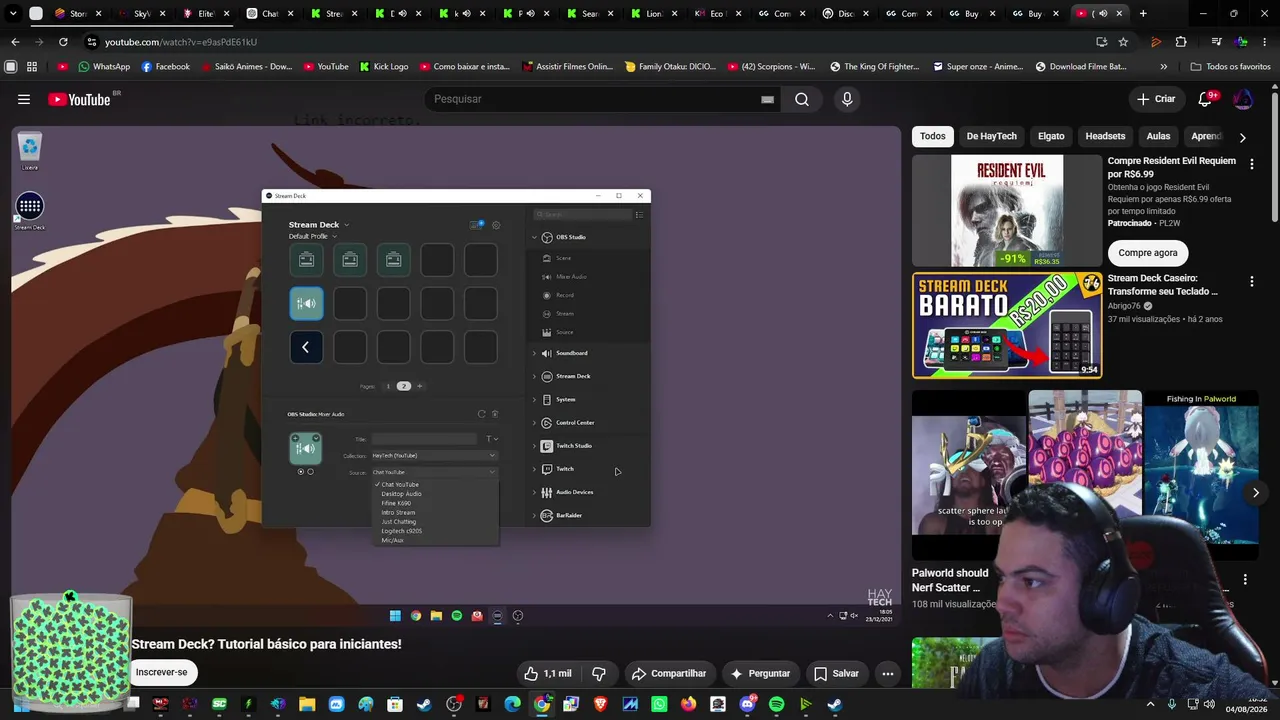The width and height of the screenshot is (1280, 720).
Task: Click the Compartilhar share button
Action: [x=669, y=673]
